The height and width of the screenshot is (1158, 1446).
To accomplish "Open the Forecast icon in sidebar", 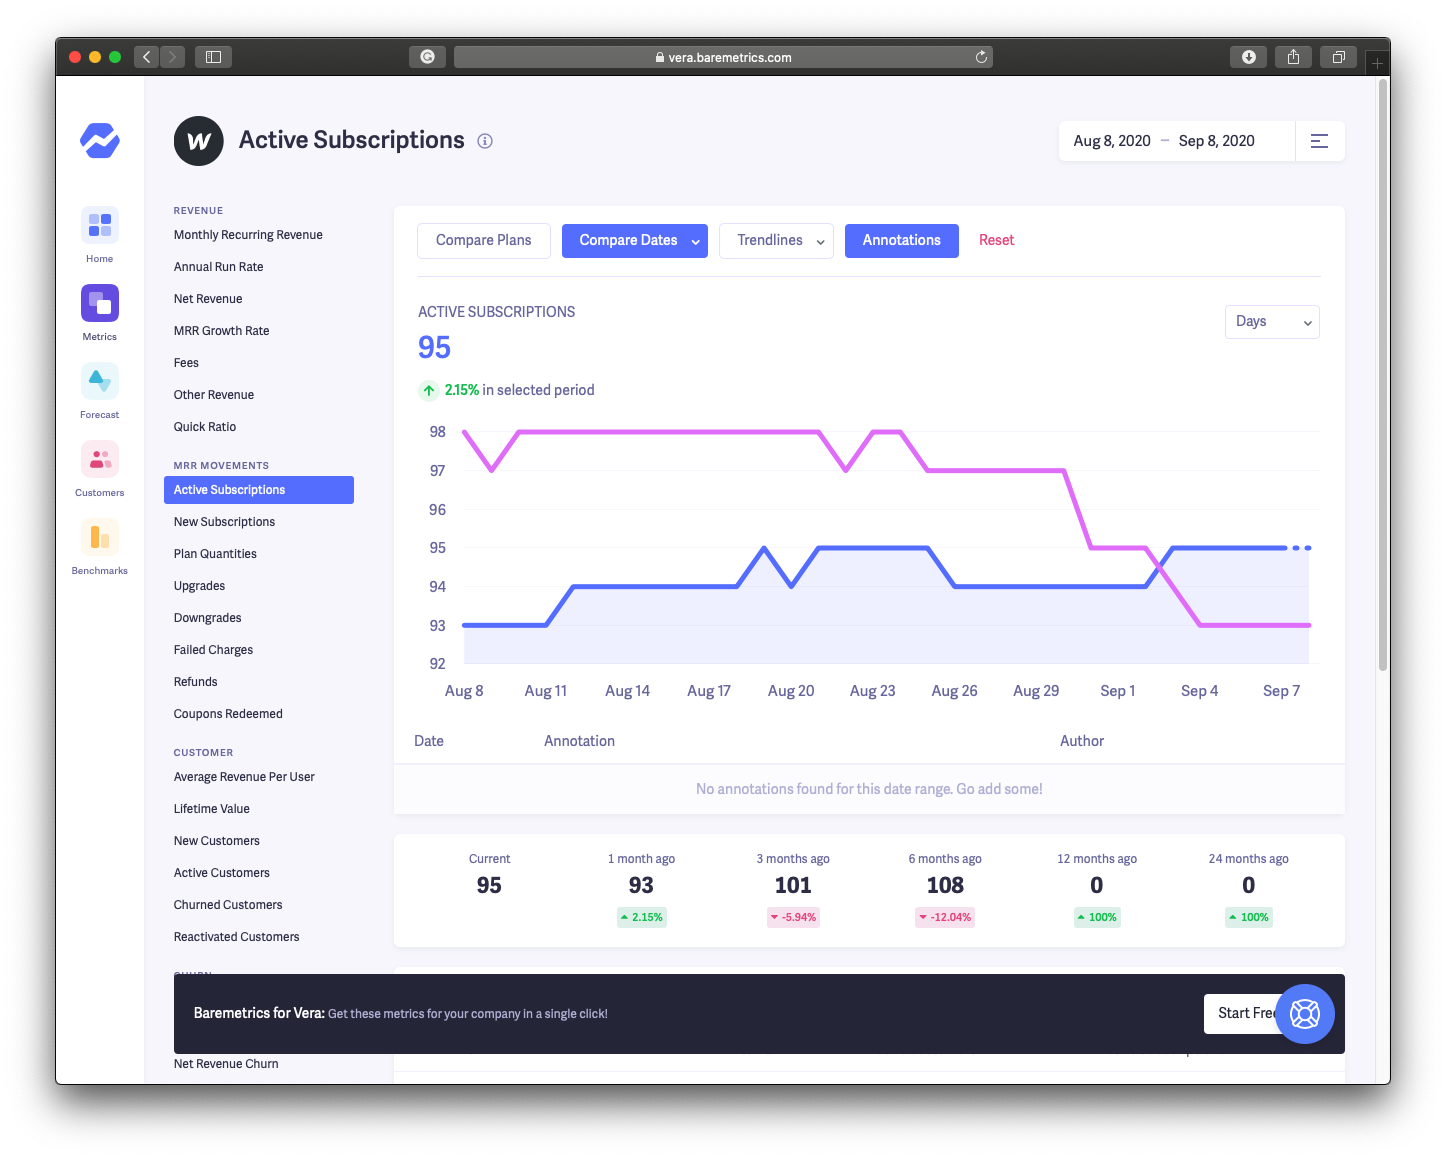I will [100, 381].
